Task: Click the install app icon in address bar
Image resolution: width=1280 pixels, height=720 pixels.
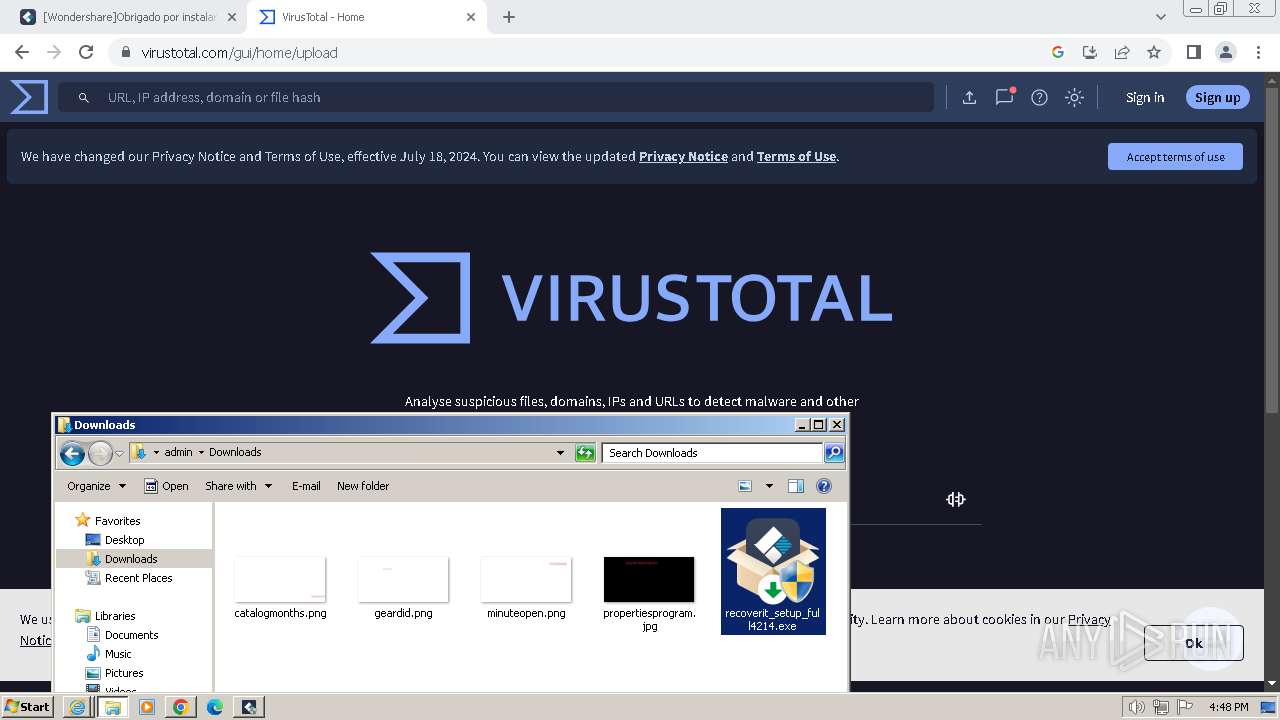Action: tap(1090, 52)
